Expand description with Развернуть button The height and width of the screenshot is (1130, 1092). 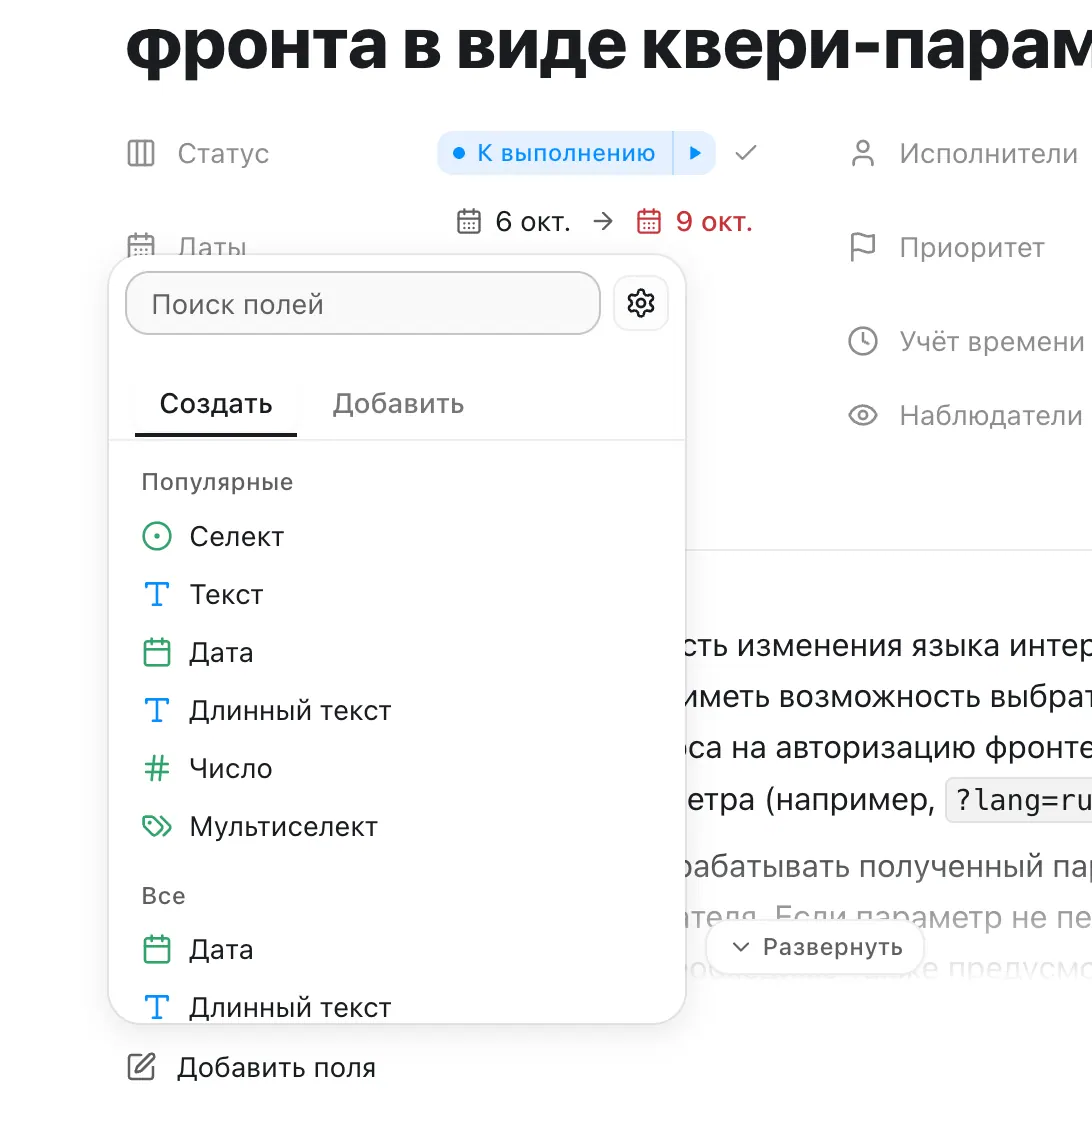815,947
